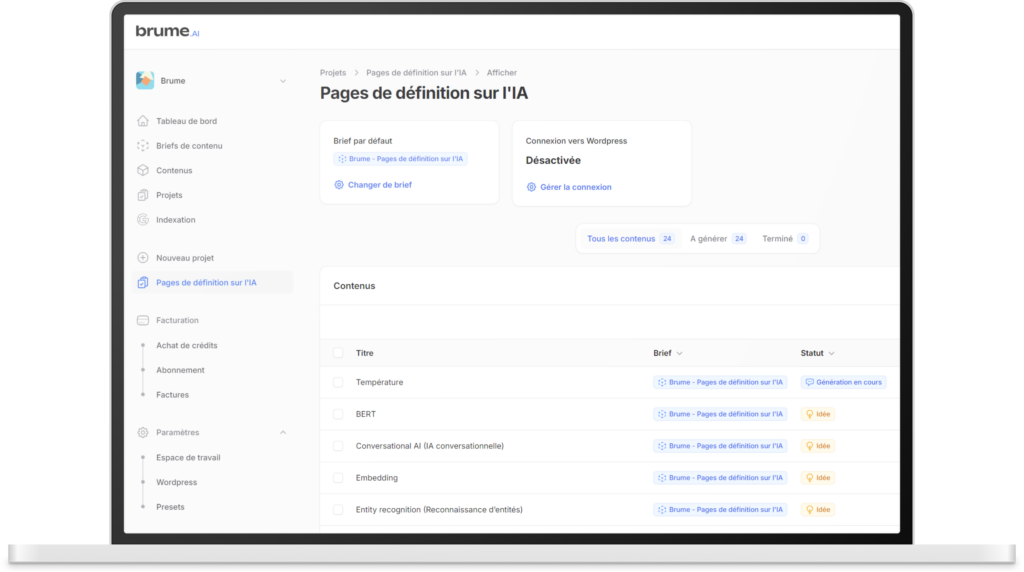Toggle the select-all checkbox beside Titre
Screen dimensions: 1024x572
(338, 353)
